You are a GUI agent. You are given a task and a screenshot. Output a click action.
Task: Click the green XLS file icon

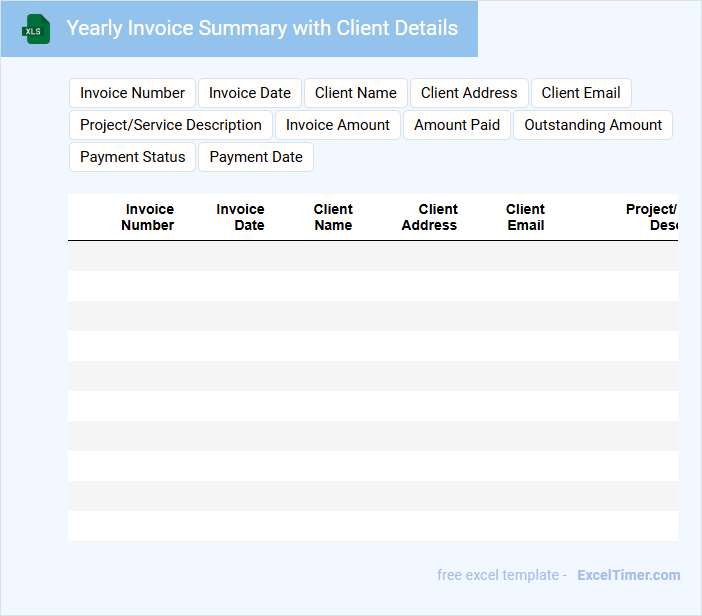[37, 30]
